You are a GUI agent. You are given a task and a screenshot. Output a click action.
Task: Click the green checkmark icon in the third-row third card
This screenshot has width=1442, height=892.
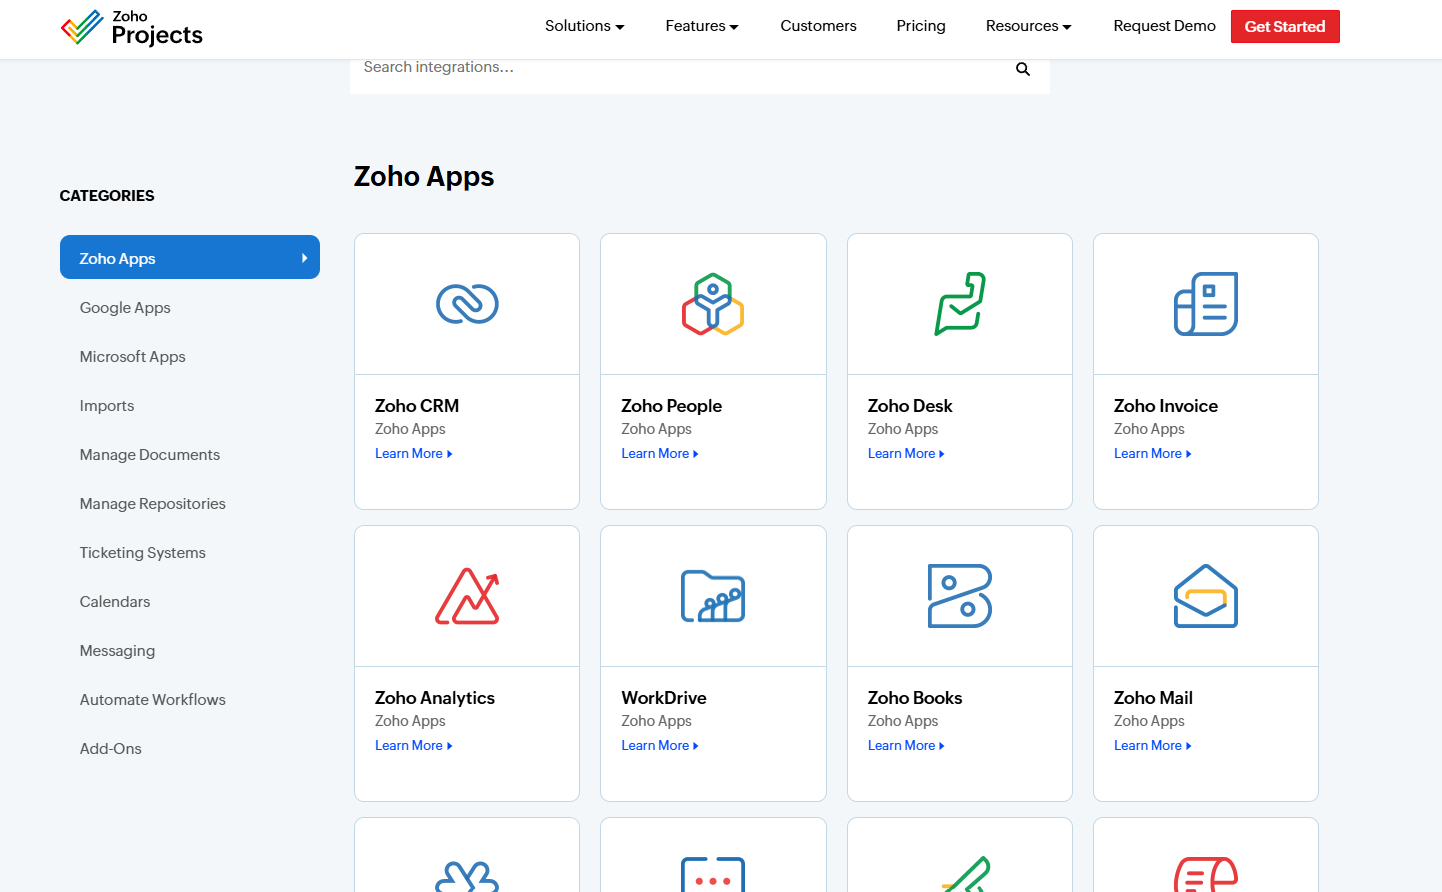pyautogui.click(x=966, y=874)
